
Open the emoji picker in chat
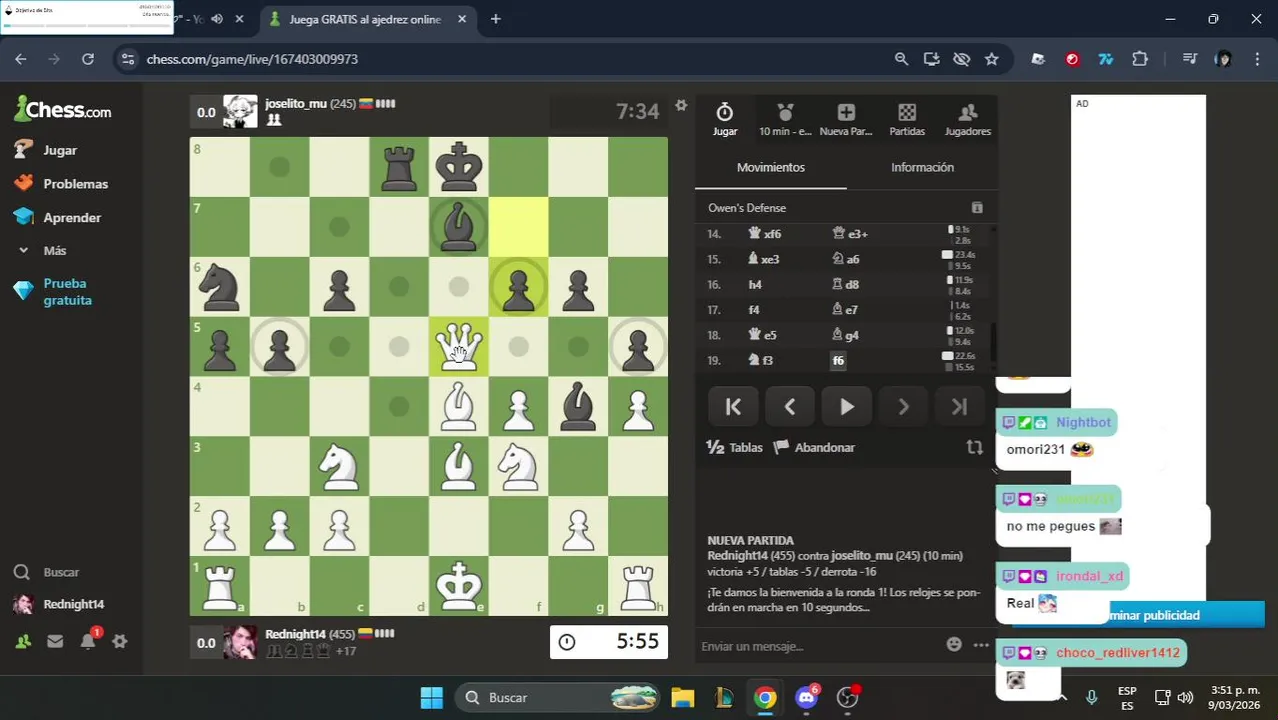[x=954, y=645]
